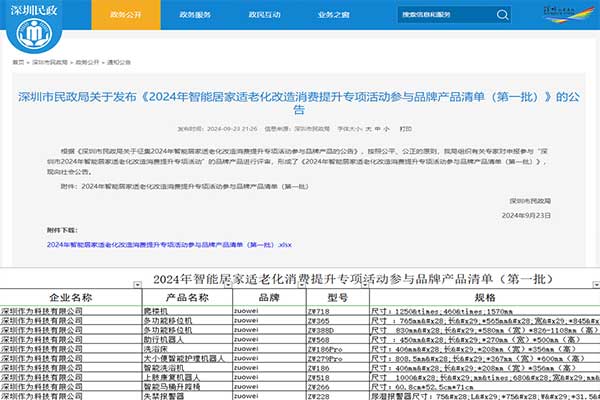The width and height of the screenshot is (600, 400).
Task: Select the 智能马桶升降椅 product cell
Action: [x=187, y=387]
